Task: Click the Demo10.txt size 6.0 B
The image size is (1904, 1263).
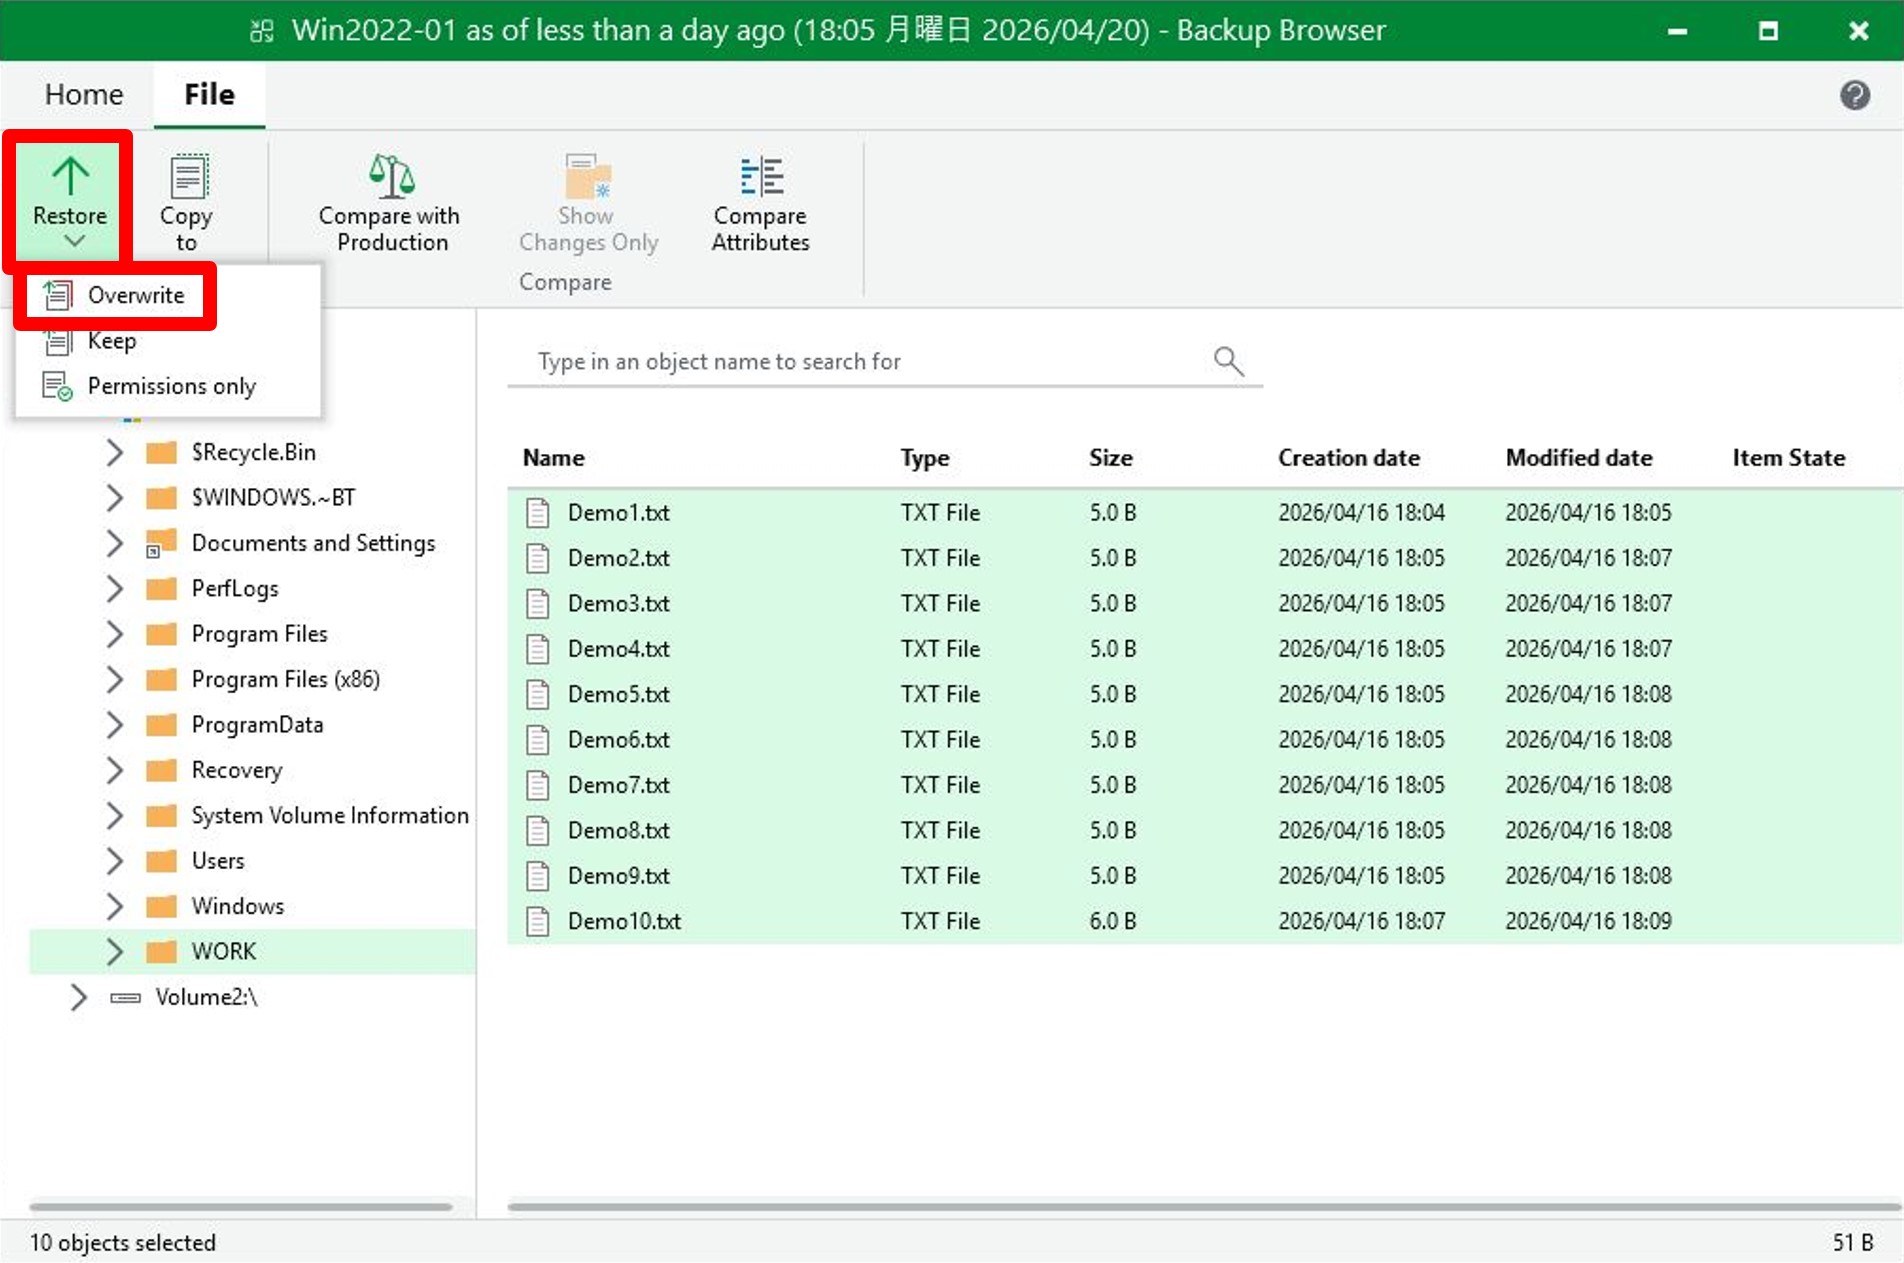Action: pyautogui.click(x=1113, y=921)
